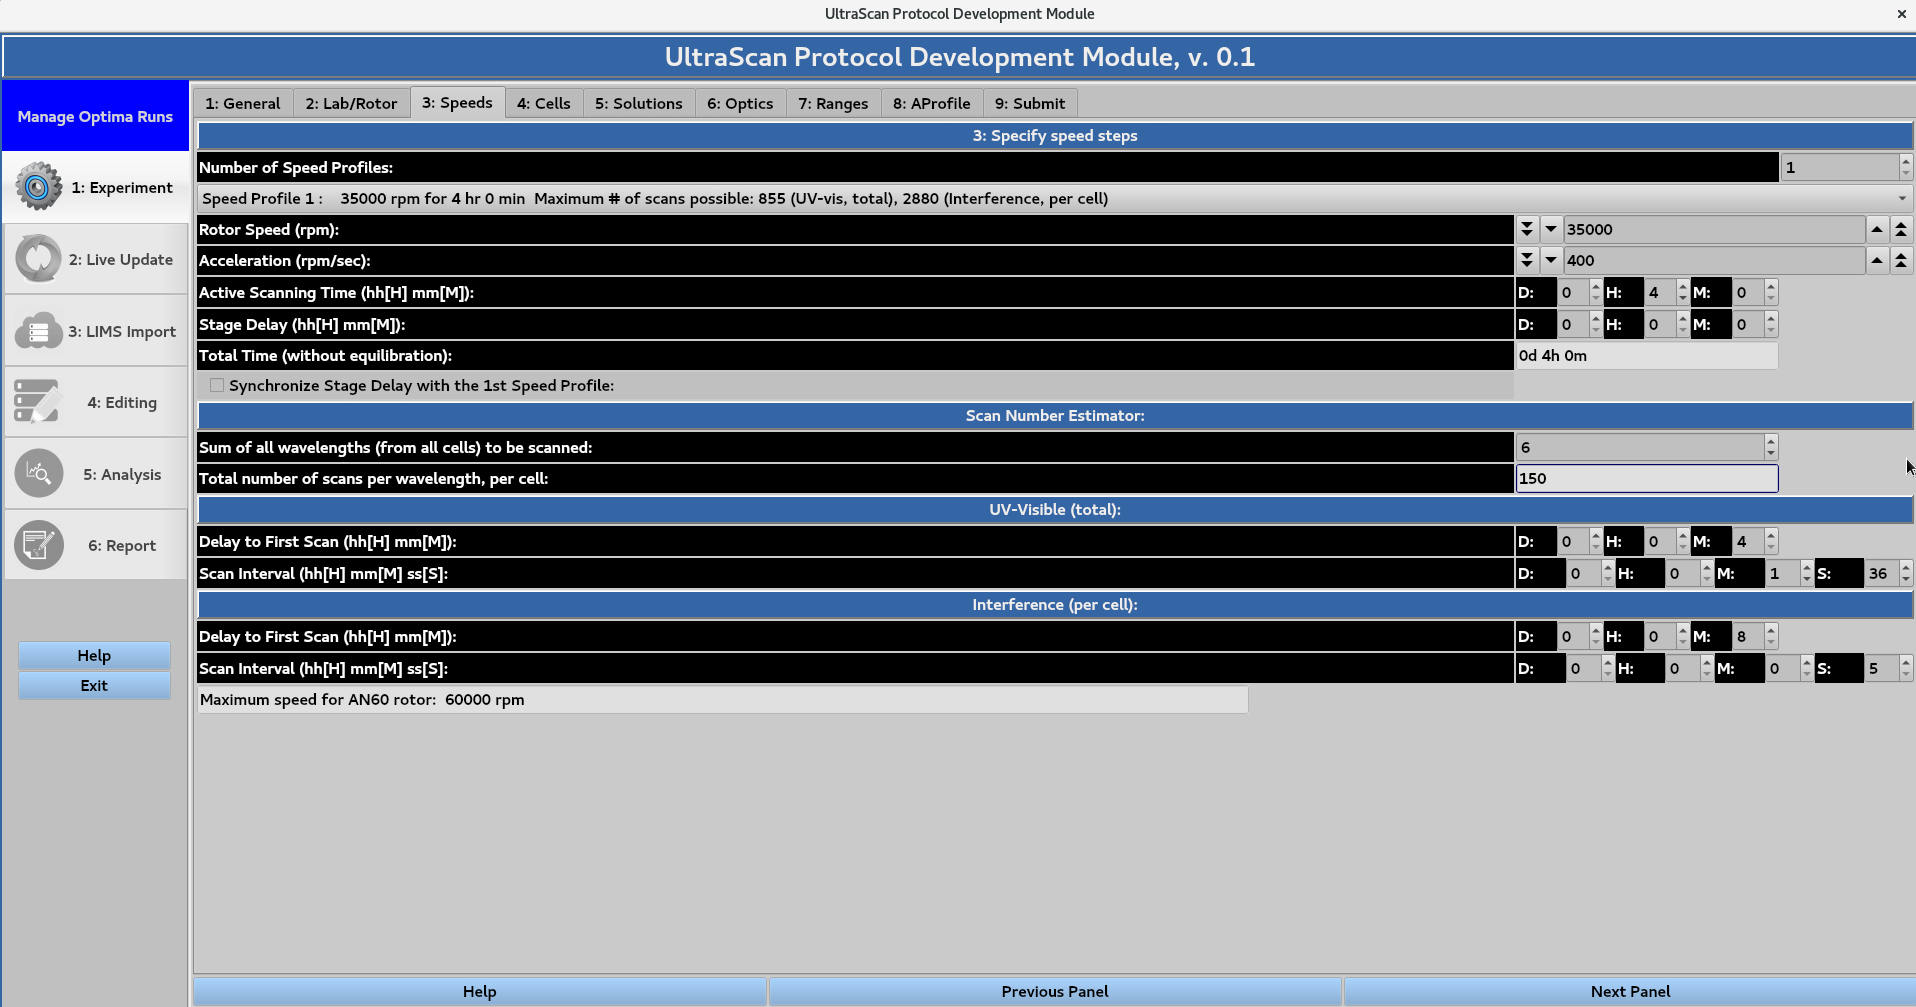Open the 9: Submit tab
This screenshot has width=1916, height=1007.
coord(1030,102)
